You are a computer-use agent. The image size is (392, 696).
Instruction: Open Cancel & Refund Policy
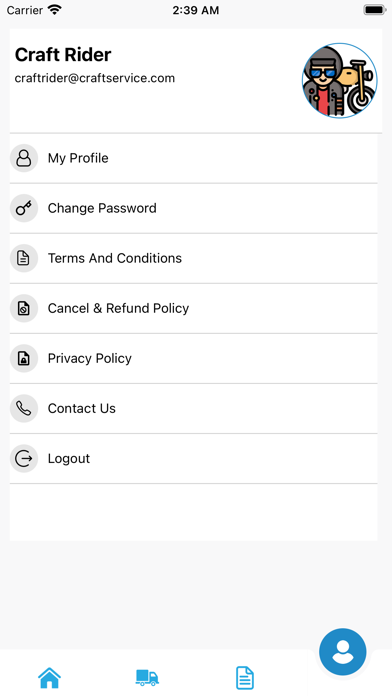[194, 308]
